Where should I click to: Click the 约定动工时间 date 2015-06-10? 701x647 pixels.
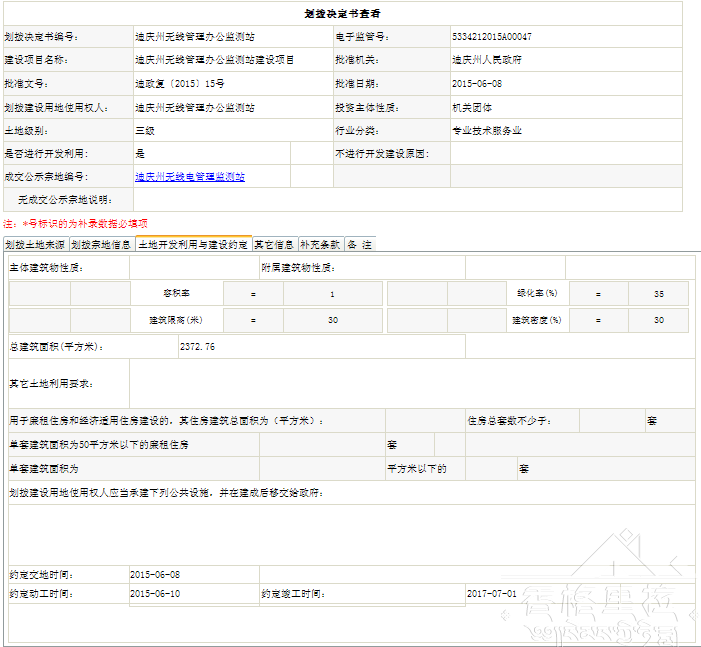click(x=155, y=593)
